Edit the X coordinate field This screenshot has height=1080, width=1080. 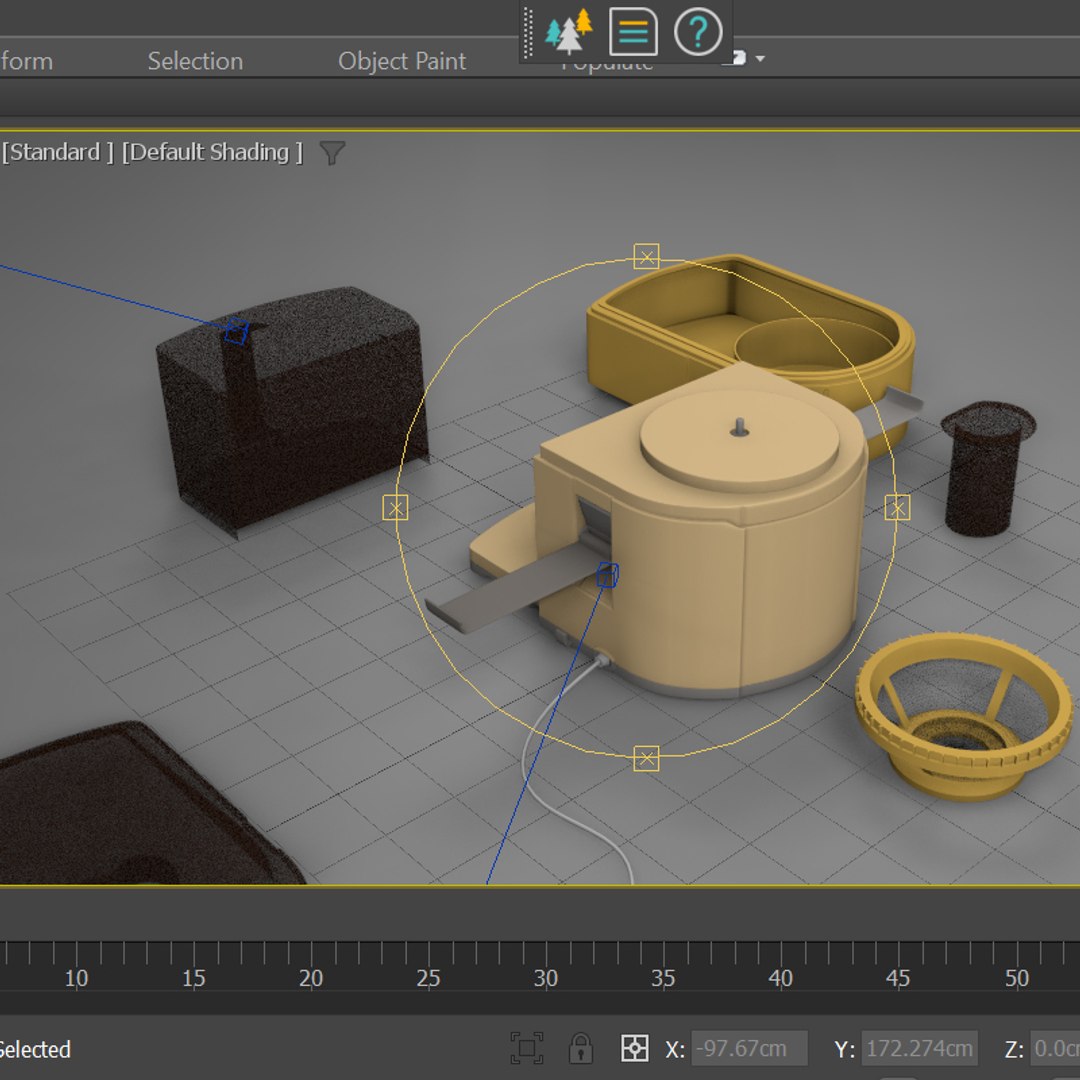tap(749, 1048)
